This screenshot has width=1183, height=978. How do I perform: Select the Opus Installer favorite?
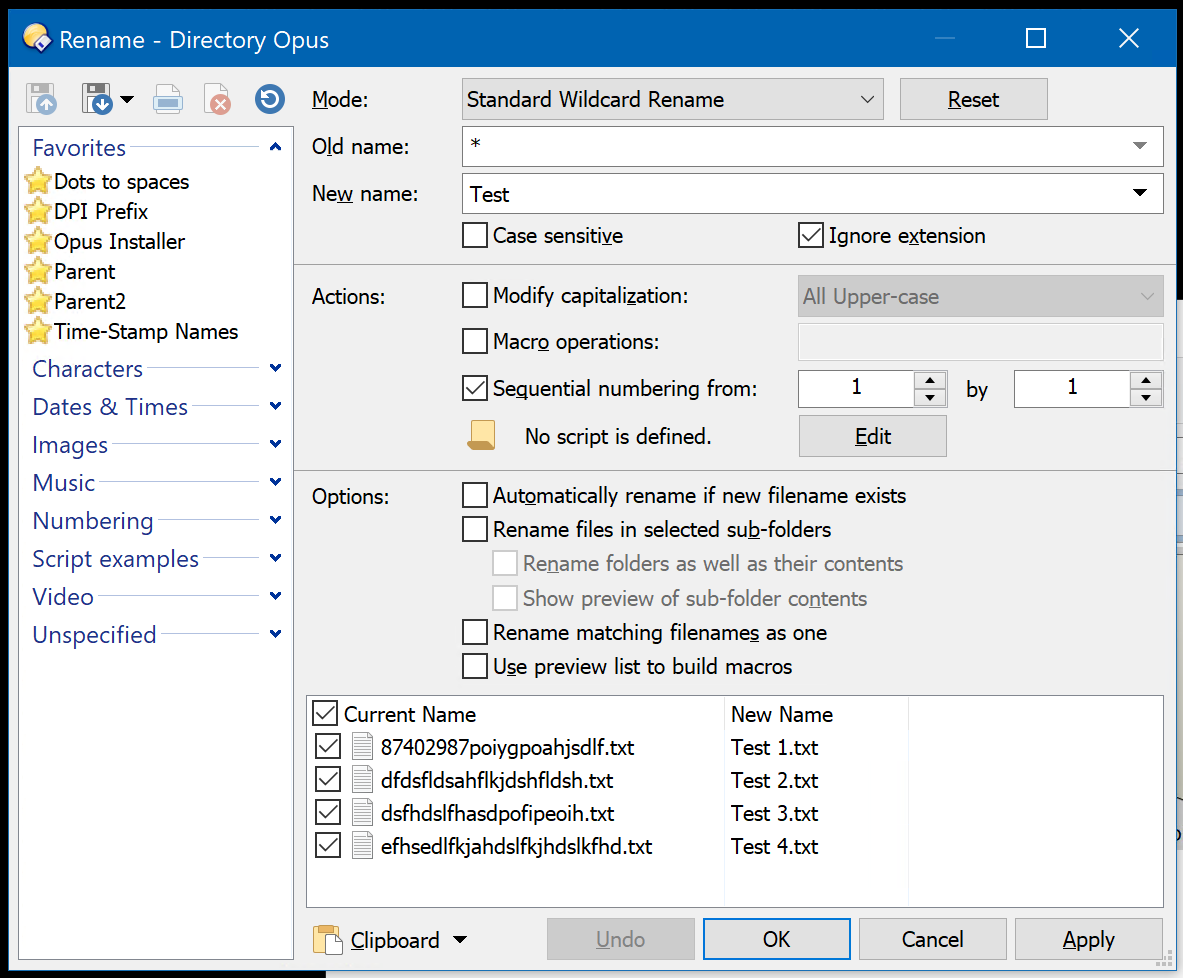(x=119, y=241)
